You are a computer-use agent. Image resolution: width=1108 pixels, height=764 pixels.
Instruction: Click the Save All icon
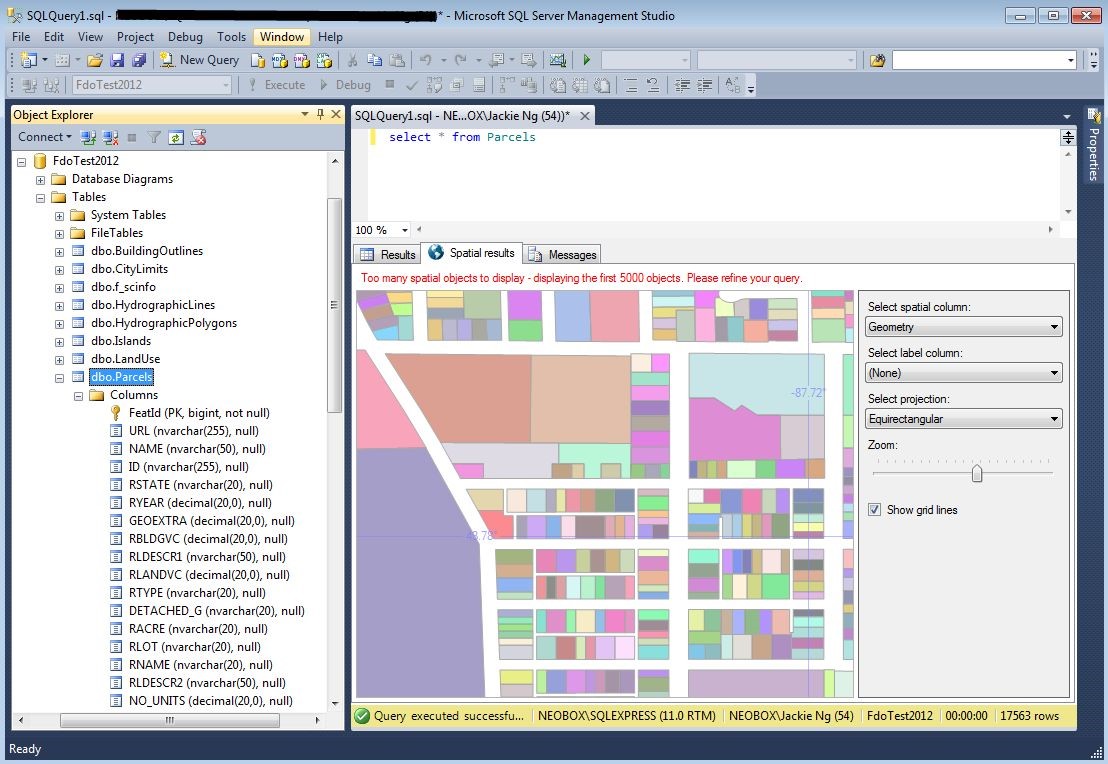(x=139, y=60)
